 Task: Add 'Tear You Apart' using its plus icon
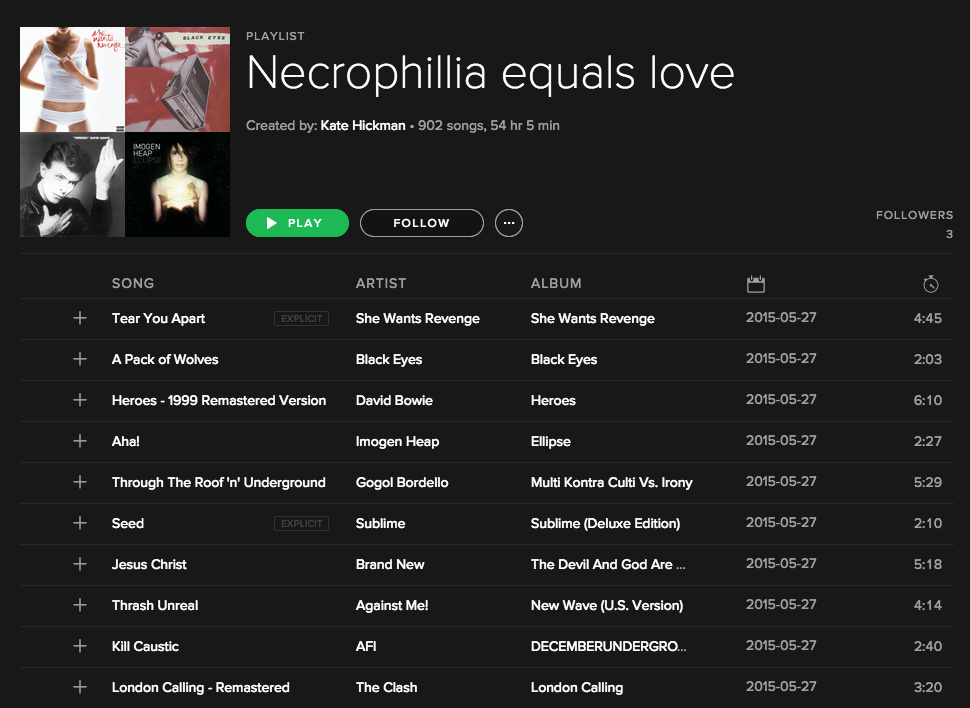click(x=80, y=318)
